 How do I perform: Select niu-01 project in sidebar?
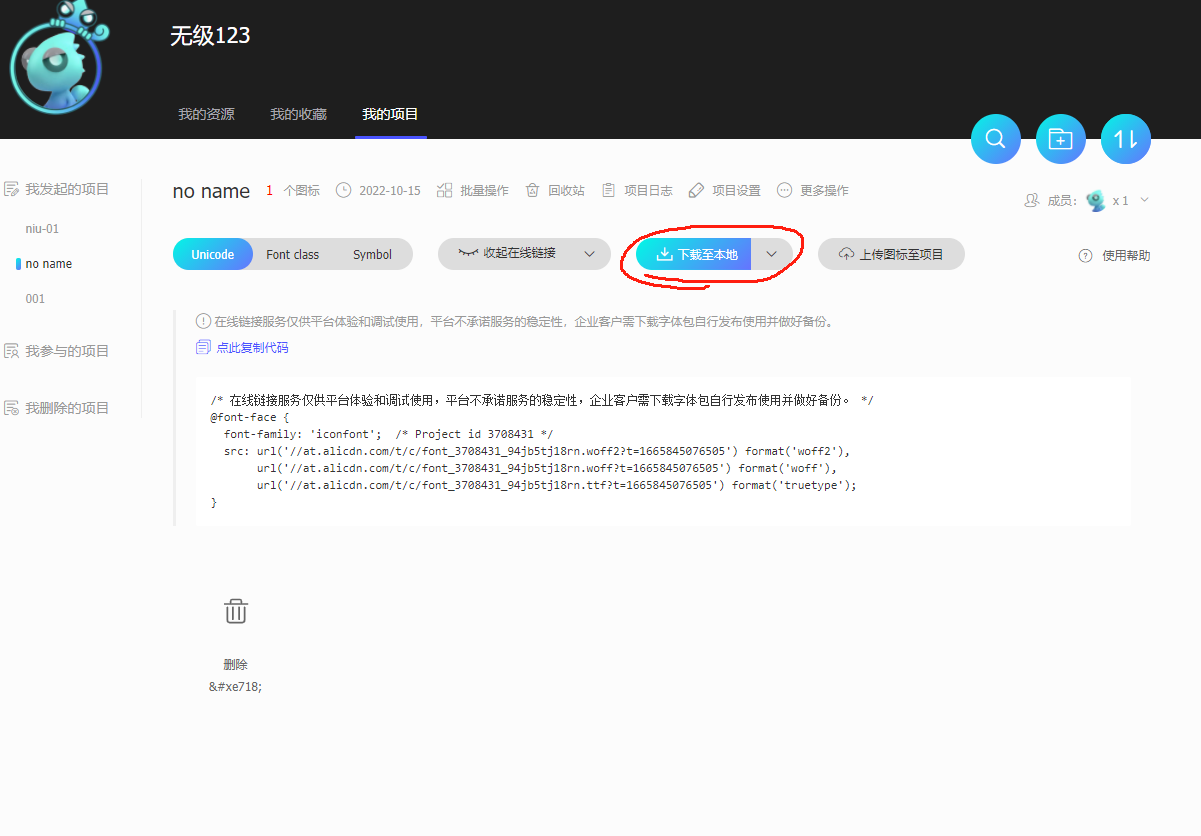point(42,229)
